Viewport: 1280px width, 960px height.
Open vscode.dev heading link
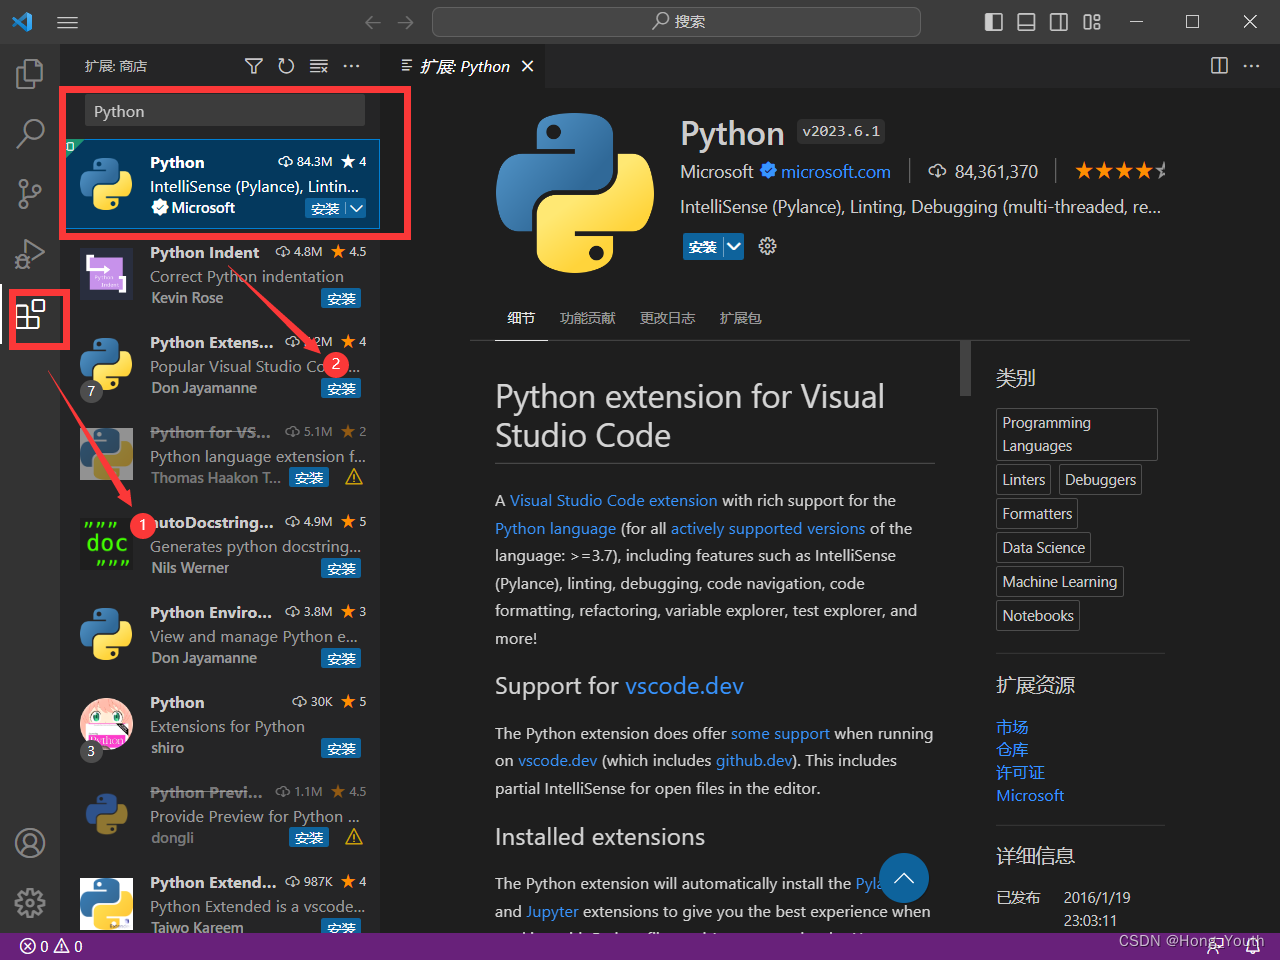pyautogui.click(x=684, y=686)
